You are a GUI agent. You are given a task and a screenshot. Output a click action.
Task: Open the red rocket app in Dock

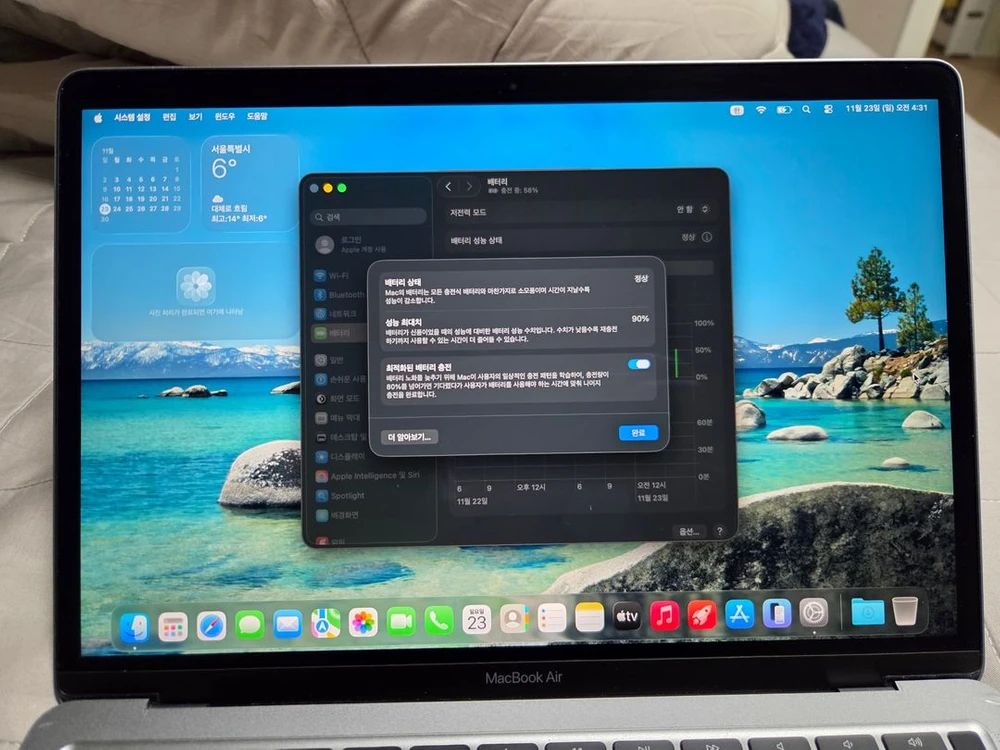pyautogui.click(x=702, y=615)
